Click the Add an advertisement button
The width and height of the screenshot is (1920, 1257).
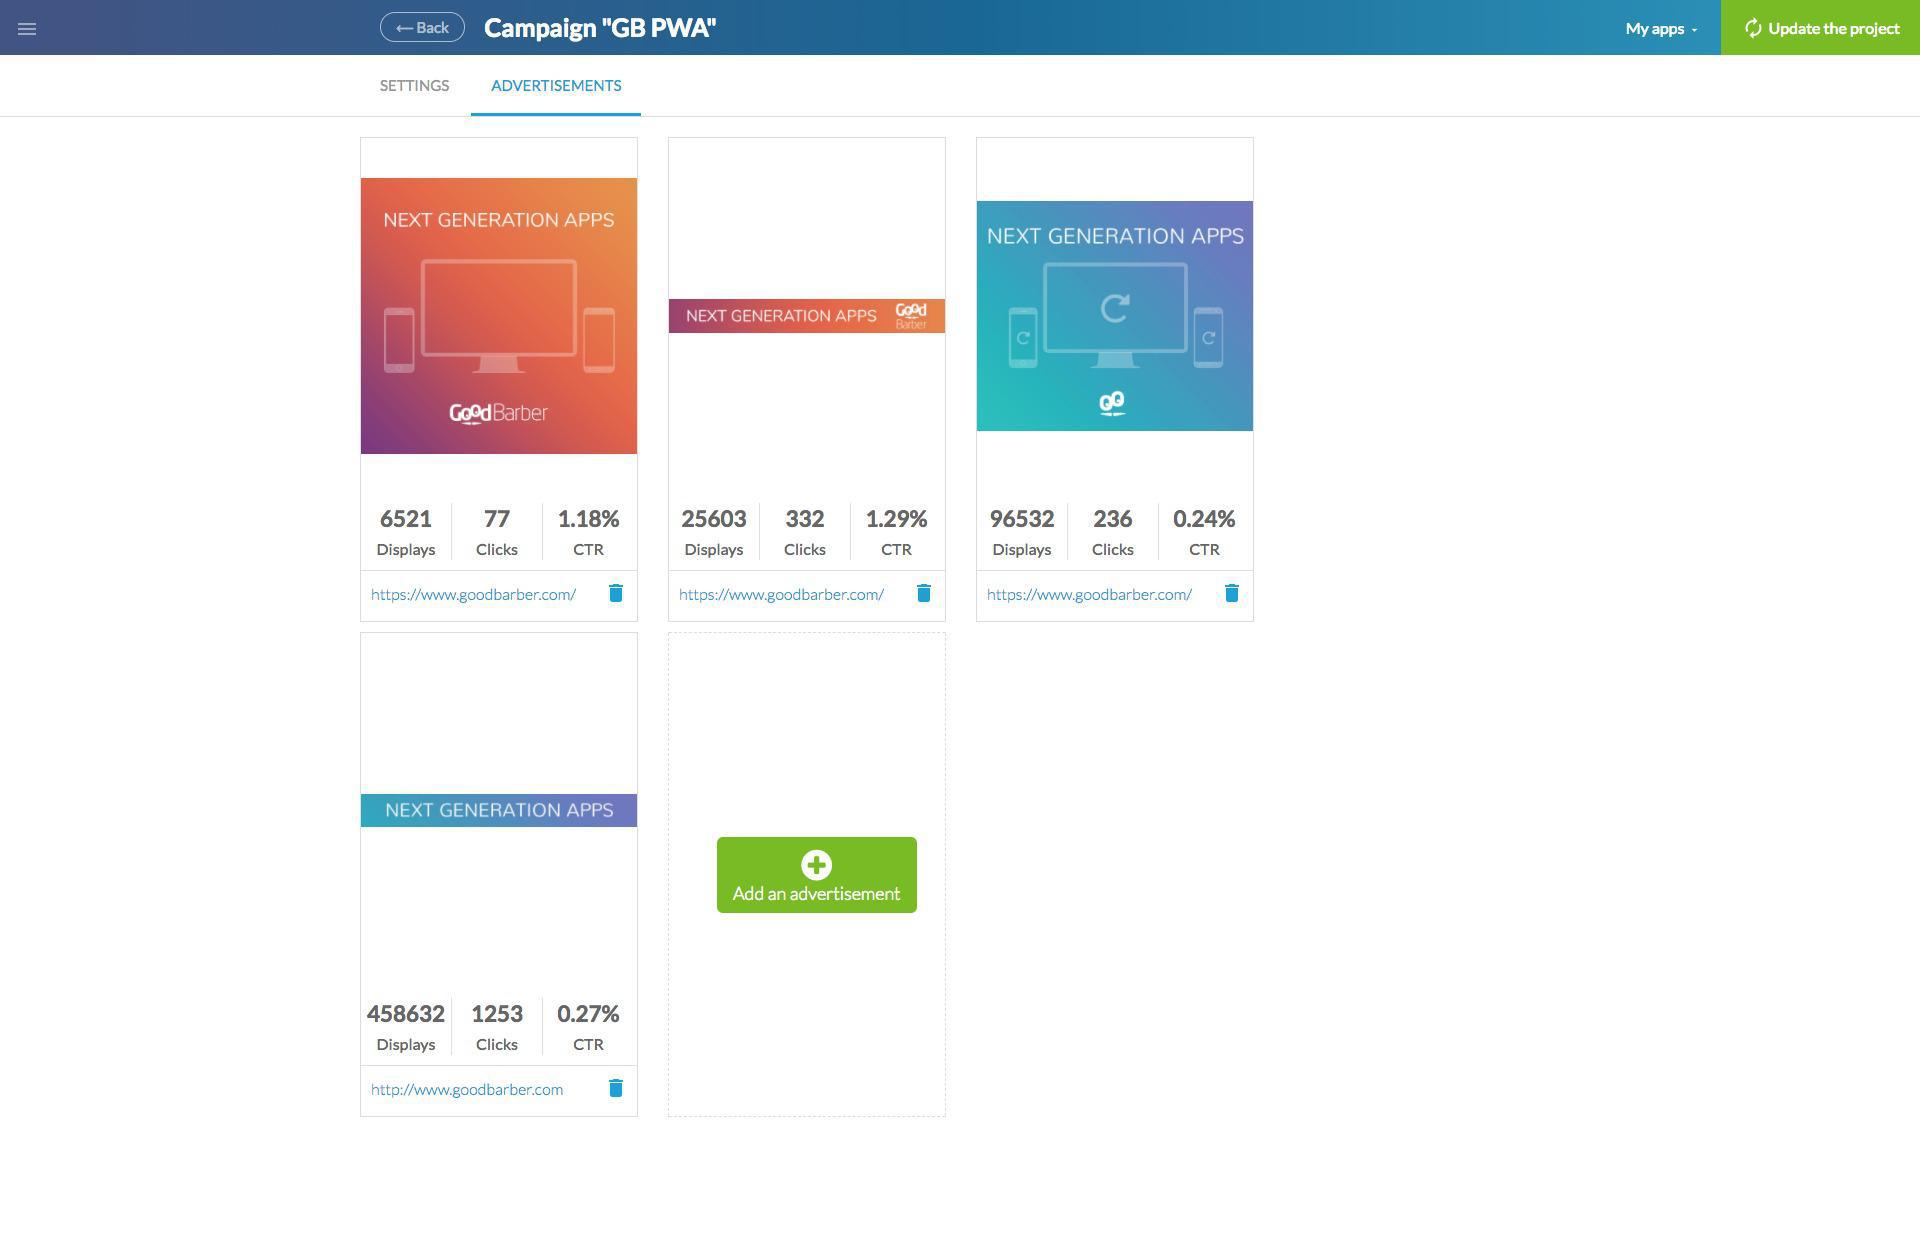coord(816,893)
